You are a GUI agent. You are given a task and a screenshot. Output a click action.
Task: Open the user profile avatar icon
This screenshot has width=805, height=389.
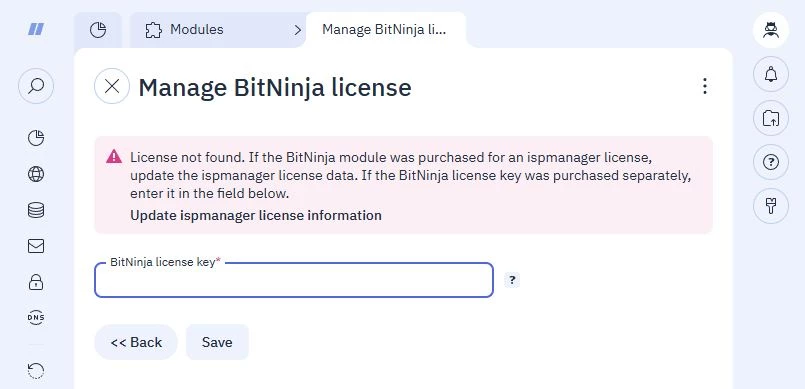coord(771,30)
